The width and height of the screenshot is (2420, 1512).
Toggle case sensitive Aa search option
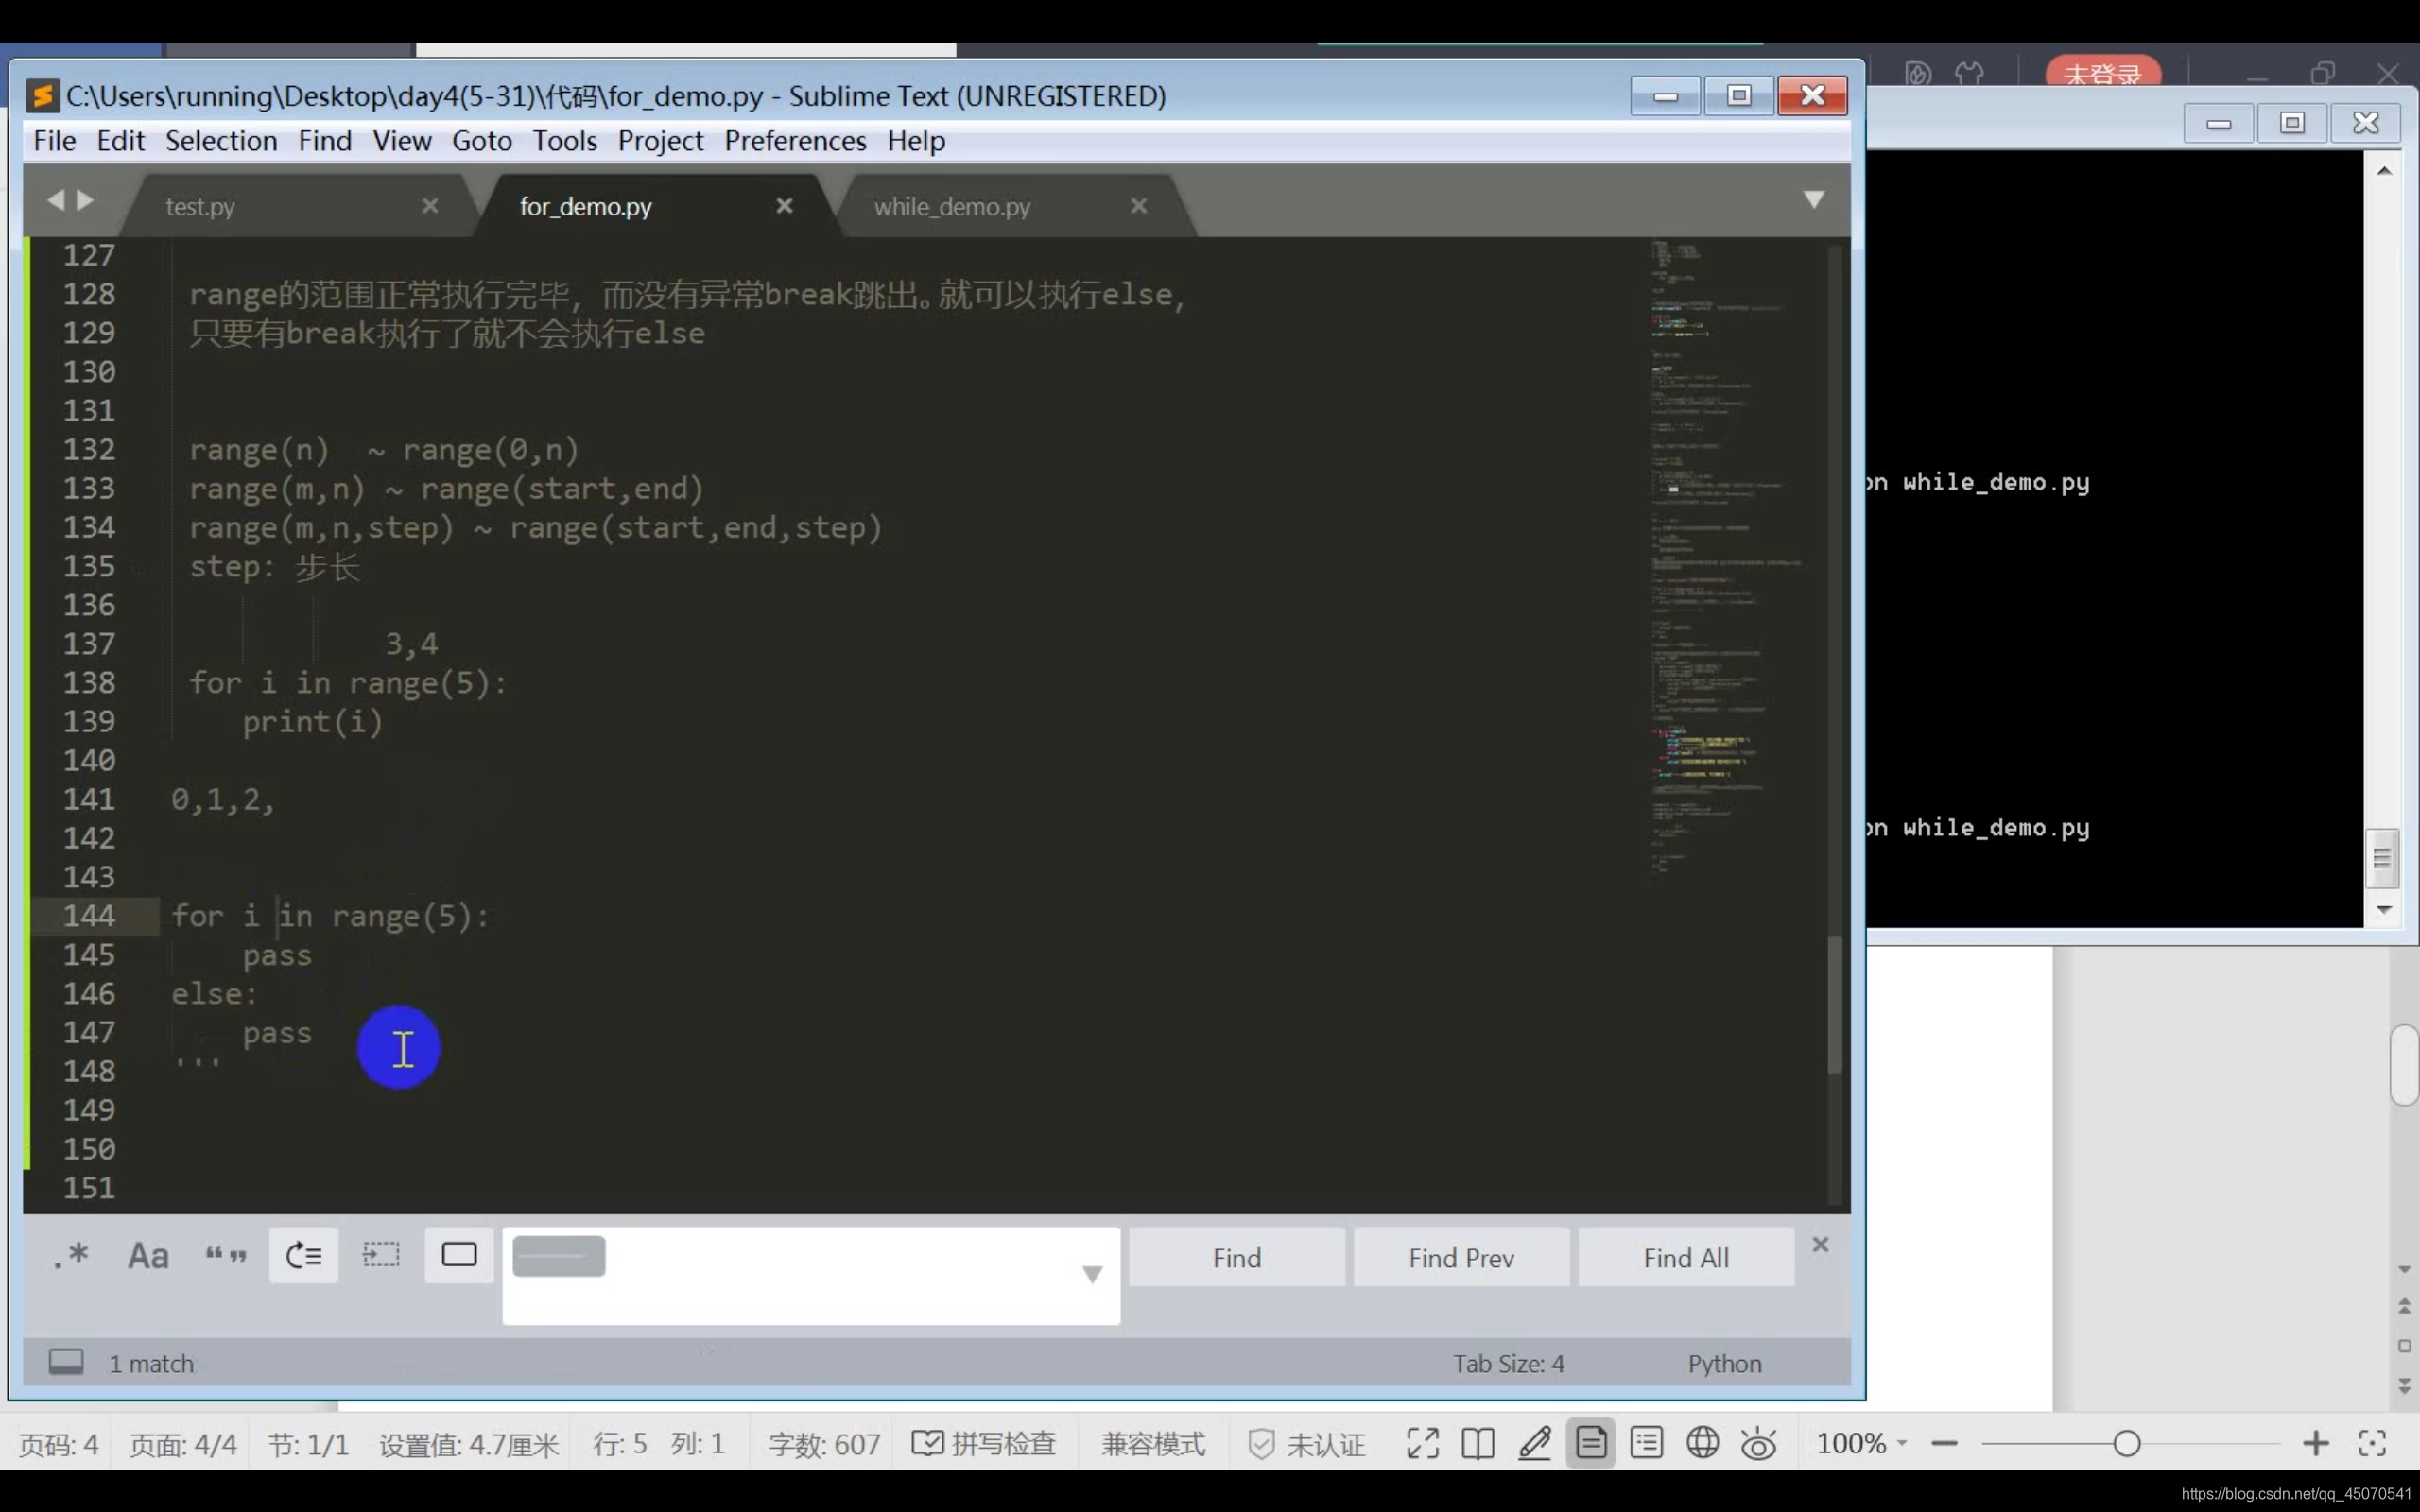(148, 1255)
